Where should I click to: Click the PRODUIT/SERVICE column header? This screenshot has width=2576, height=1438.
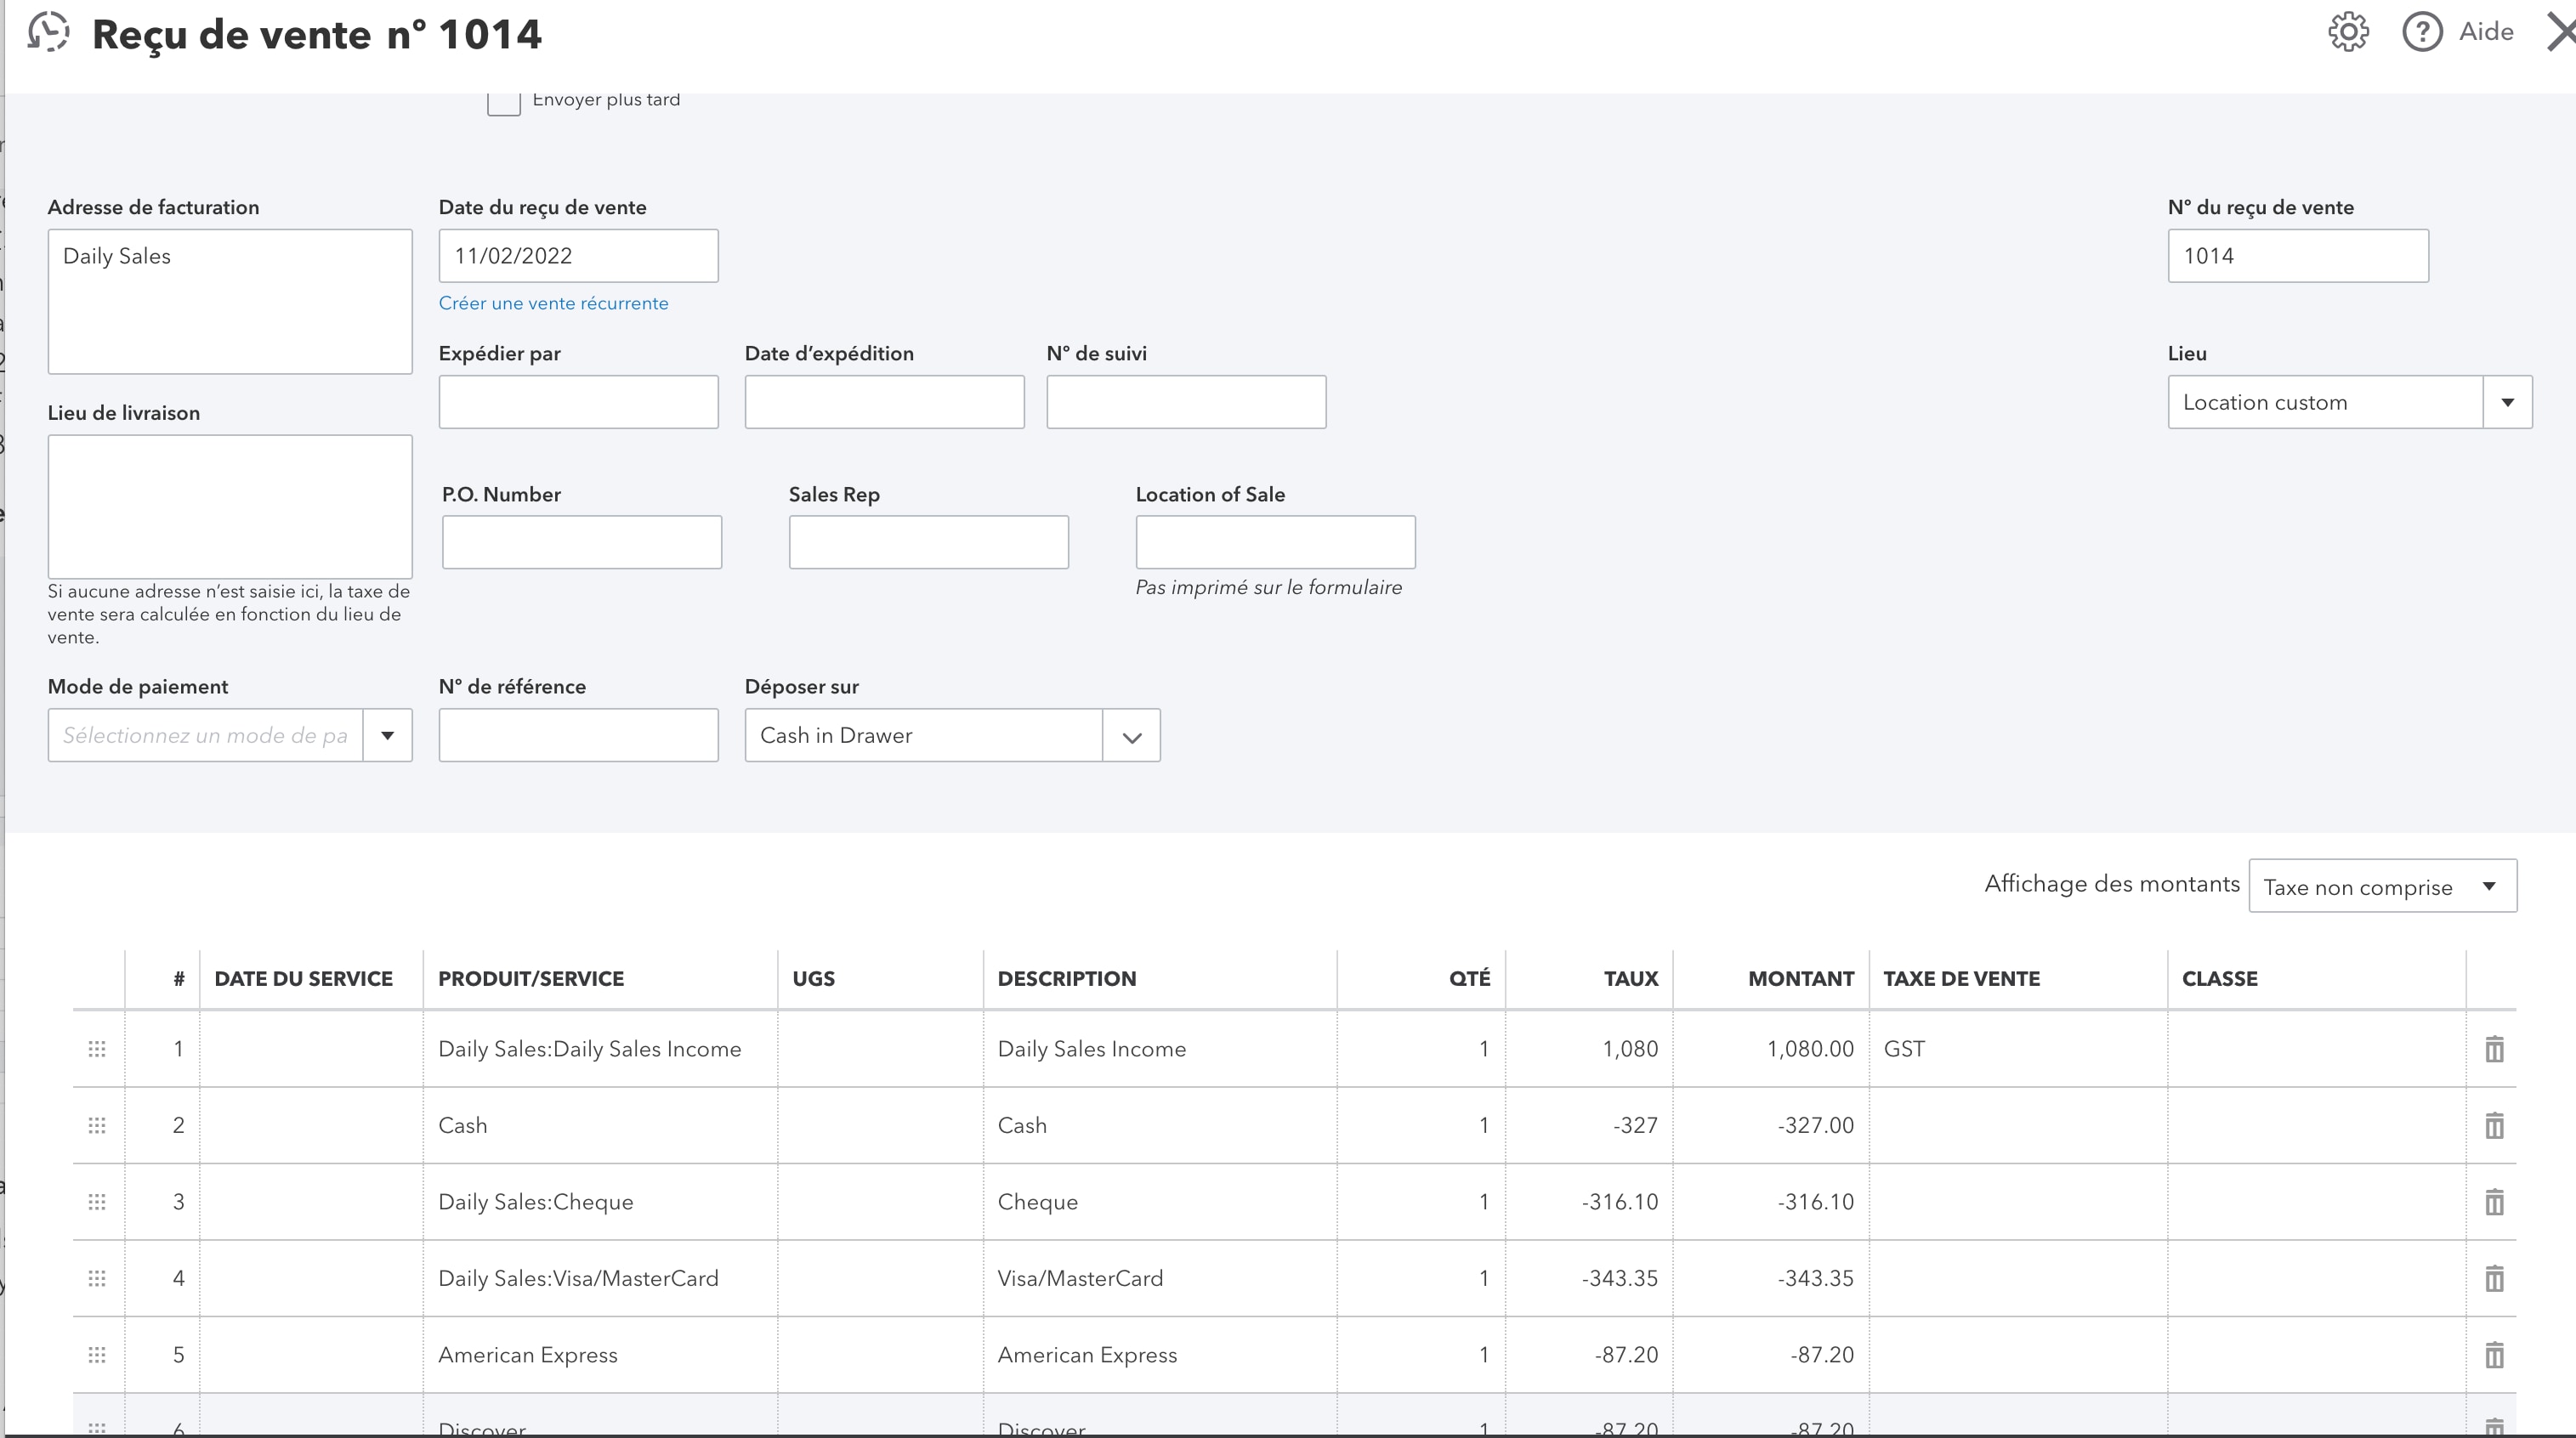tap(531, 979)
